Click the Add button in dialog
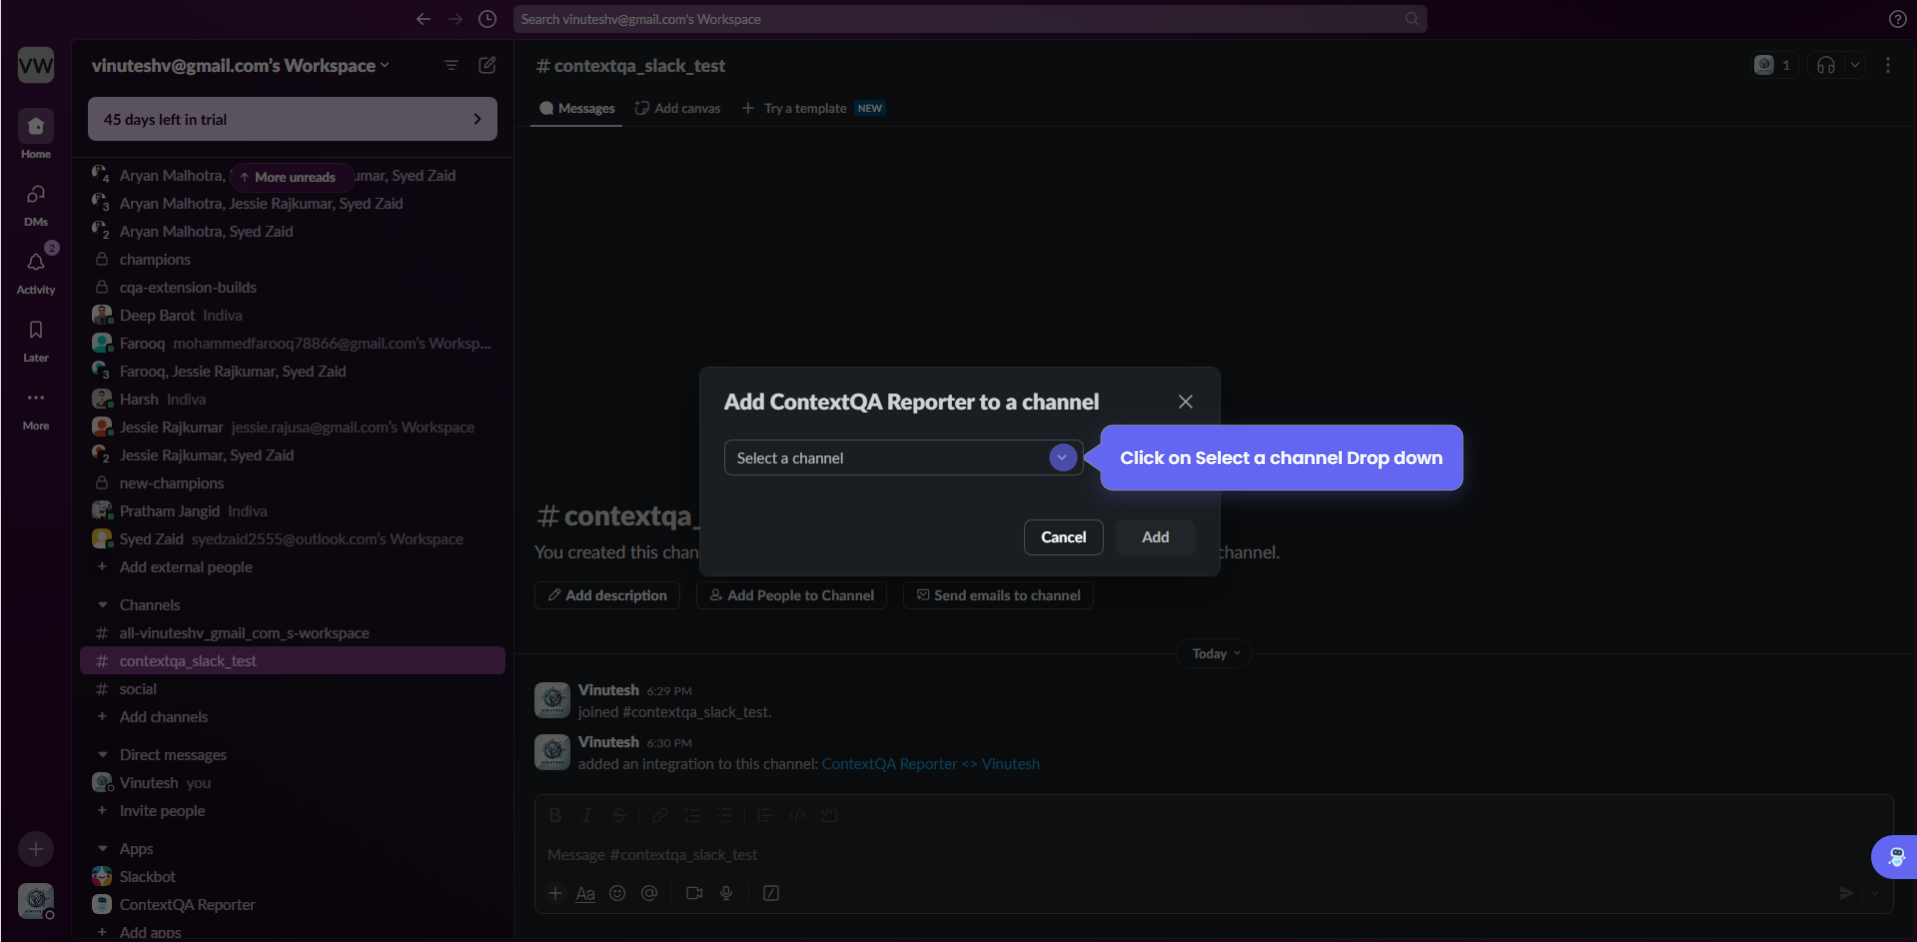 [x=1155, y=537]
